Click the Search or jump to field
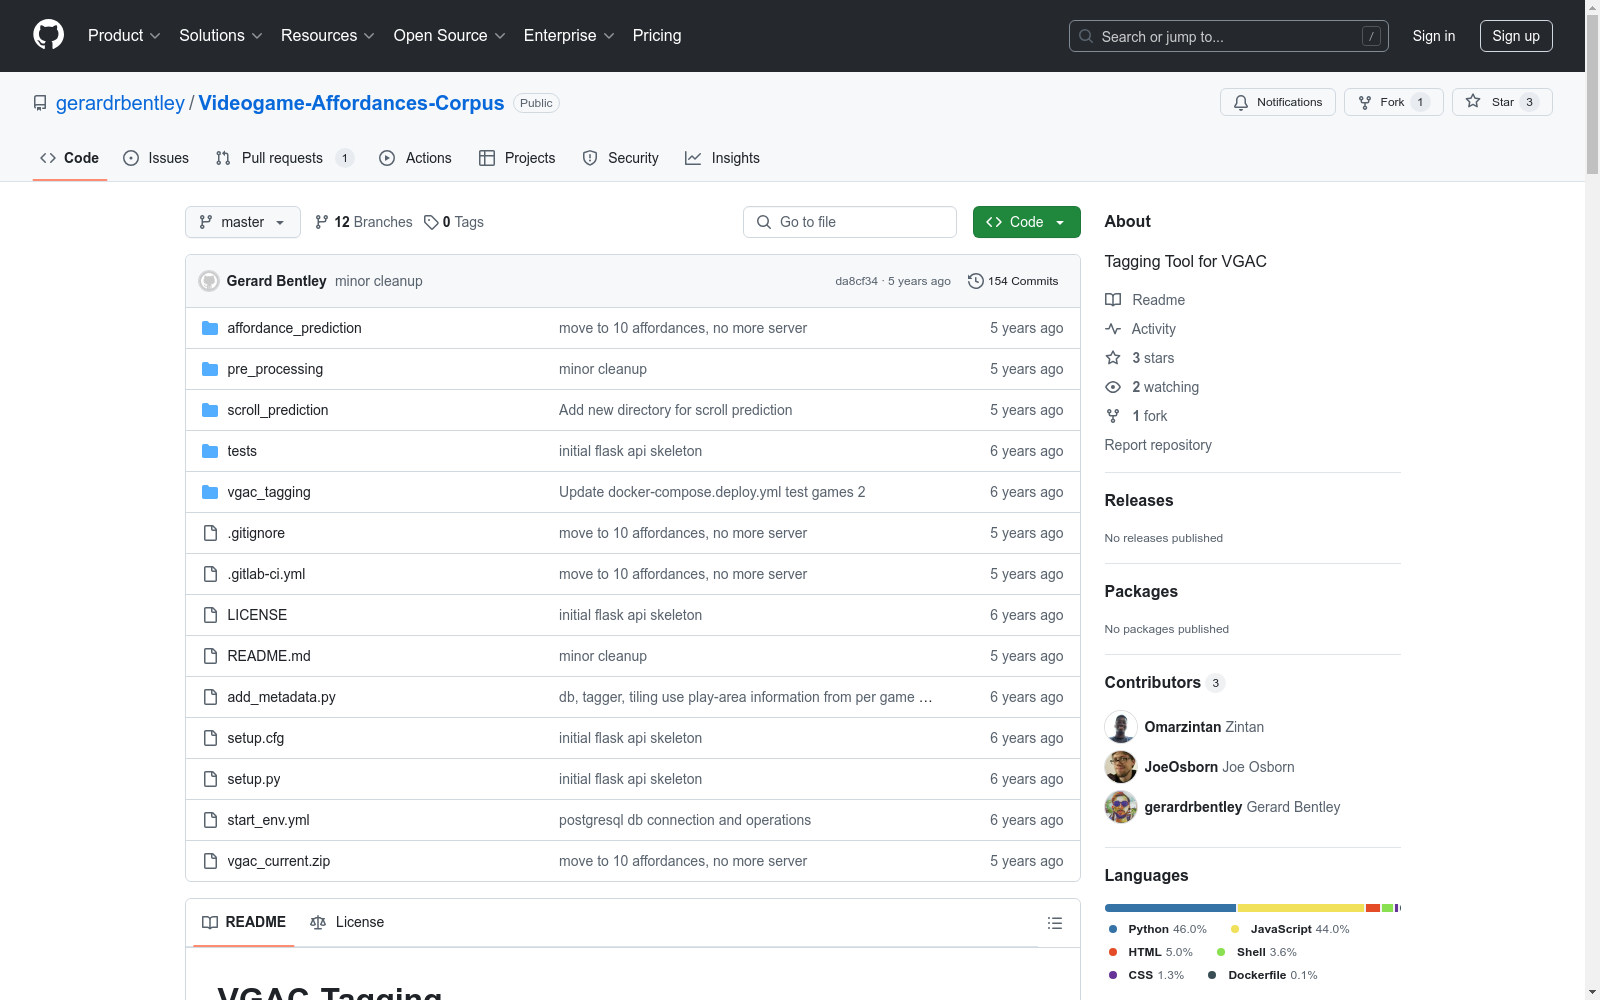1600x1000 pixels. (x=1229, y=36)
